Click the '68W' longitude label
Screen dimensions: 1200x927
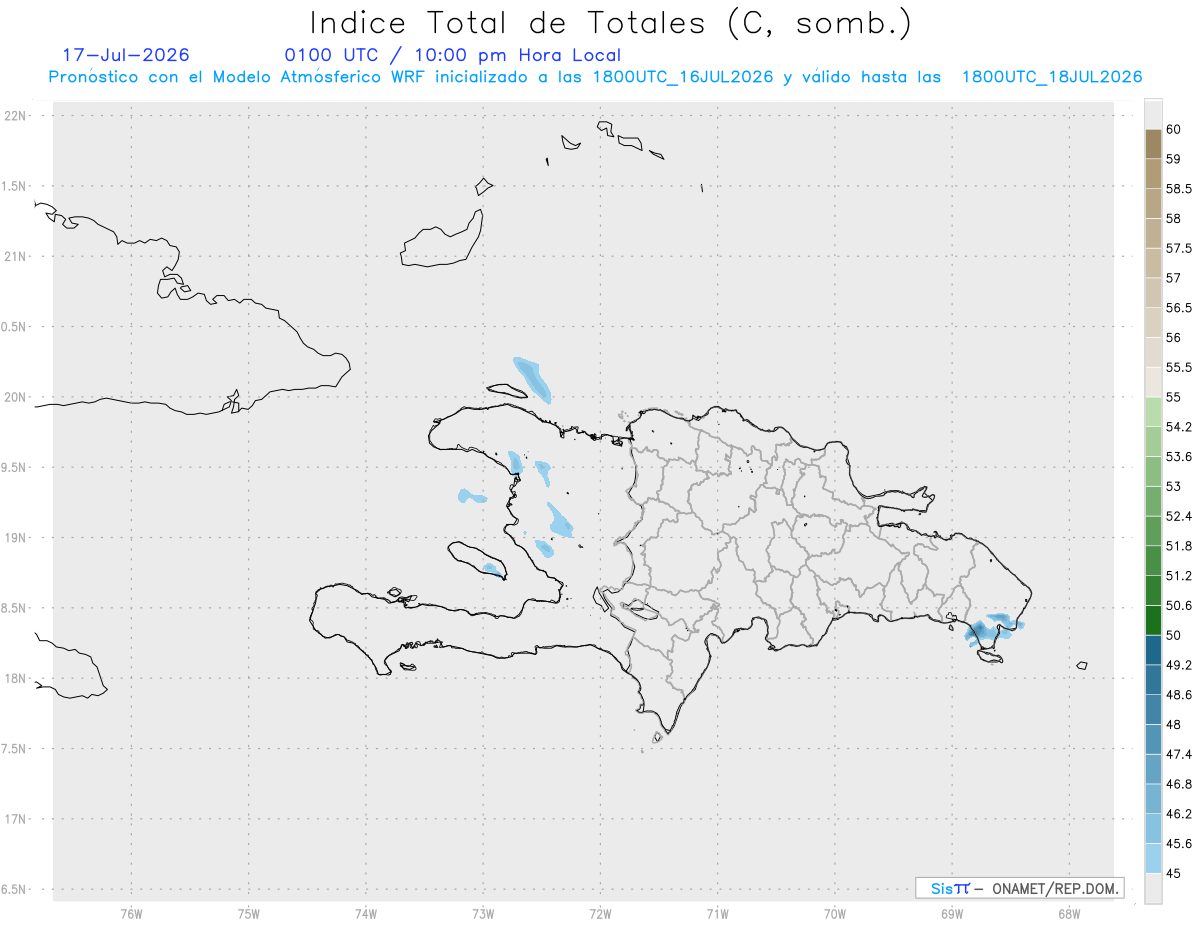tap(1069, 914)
